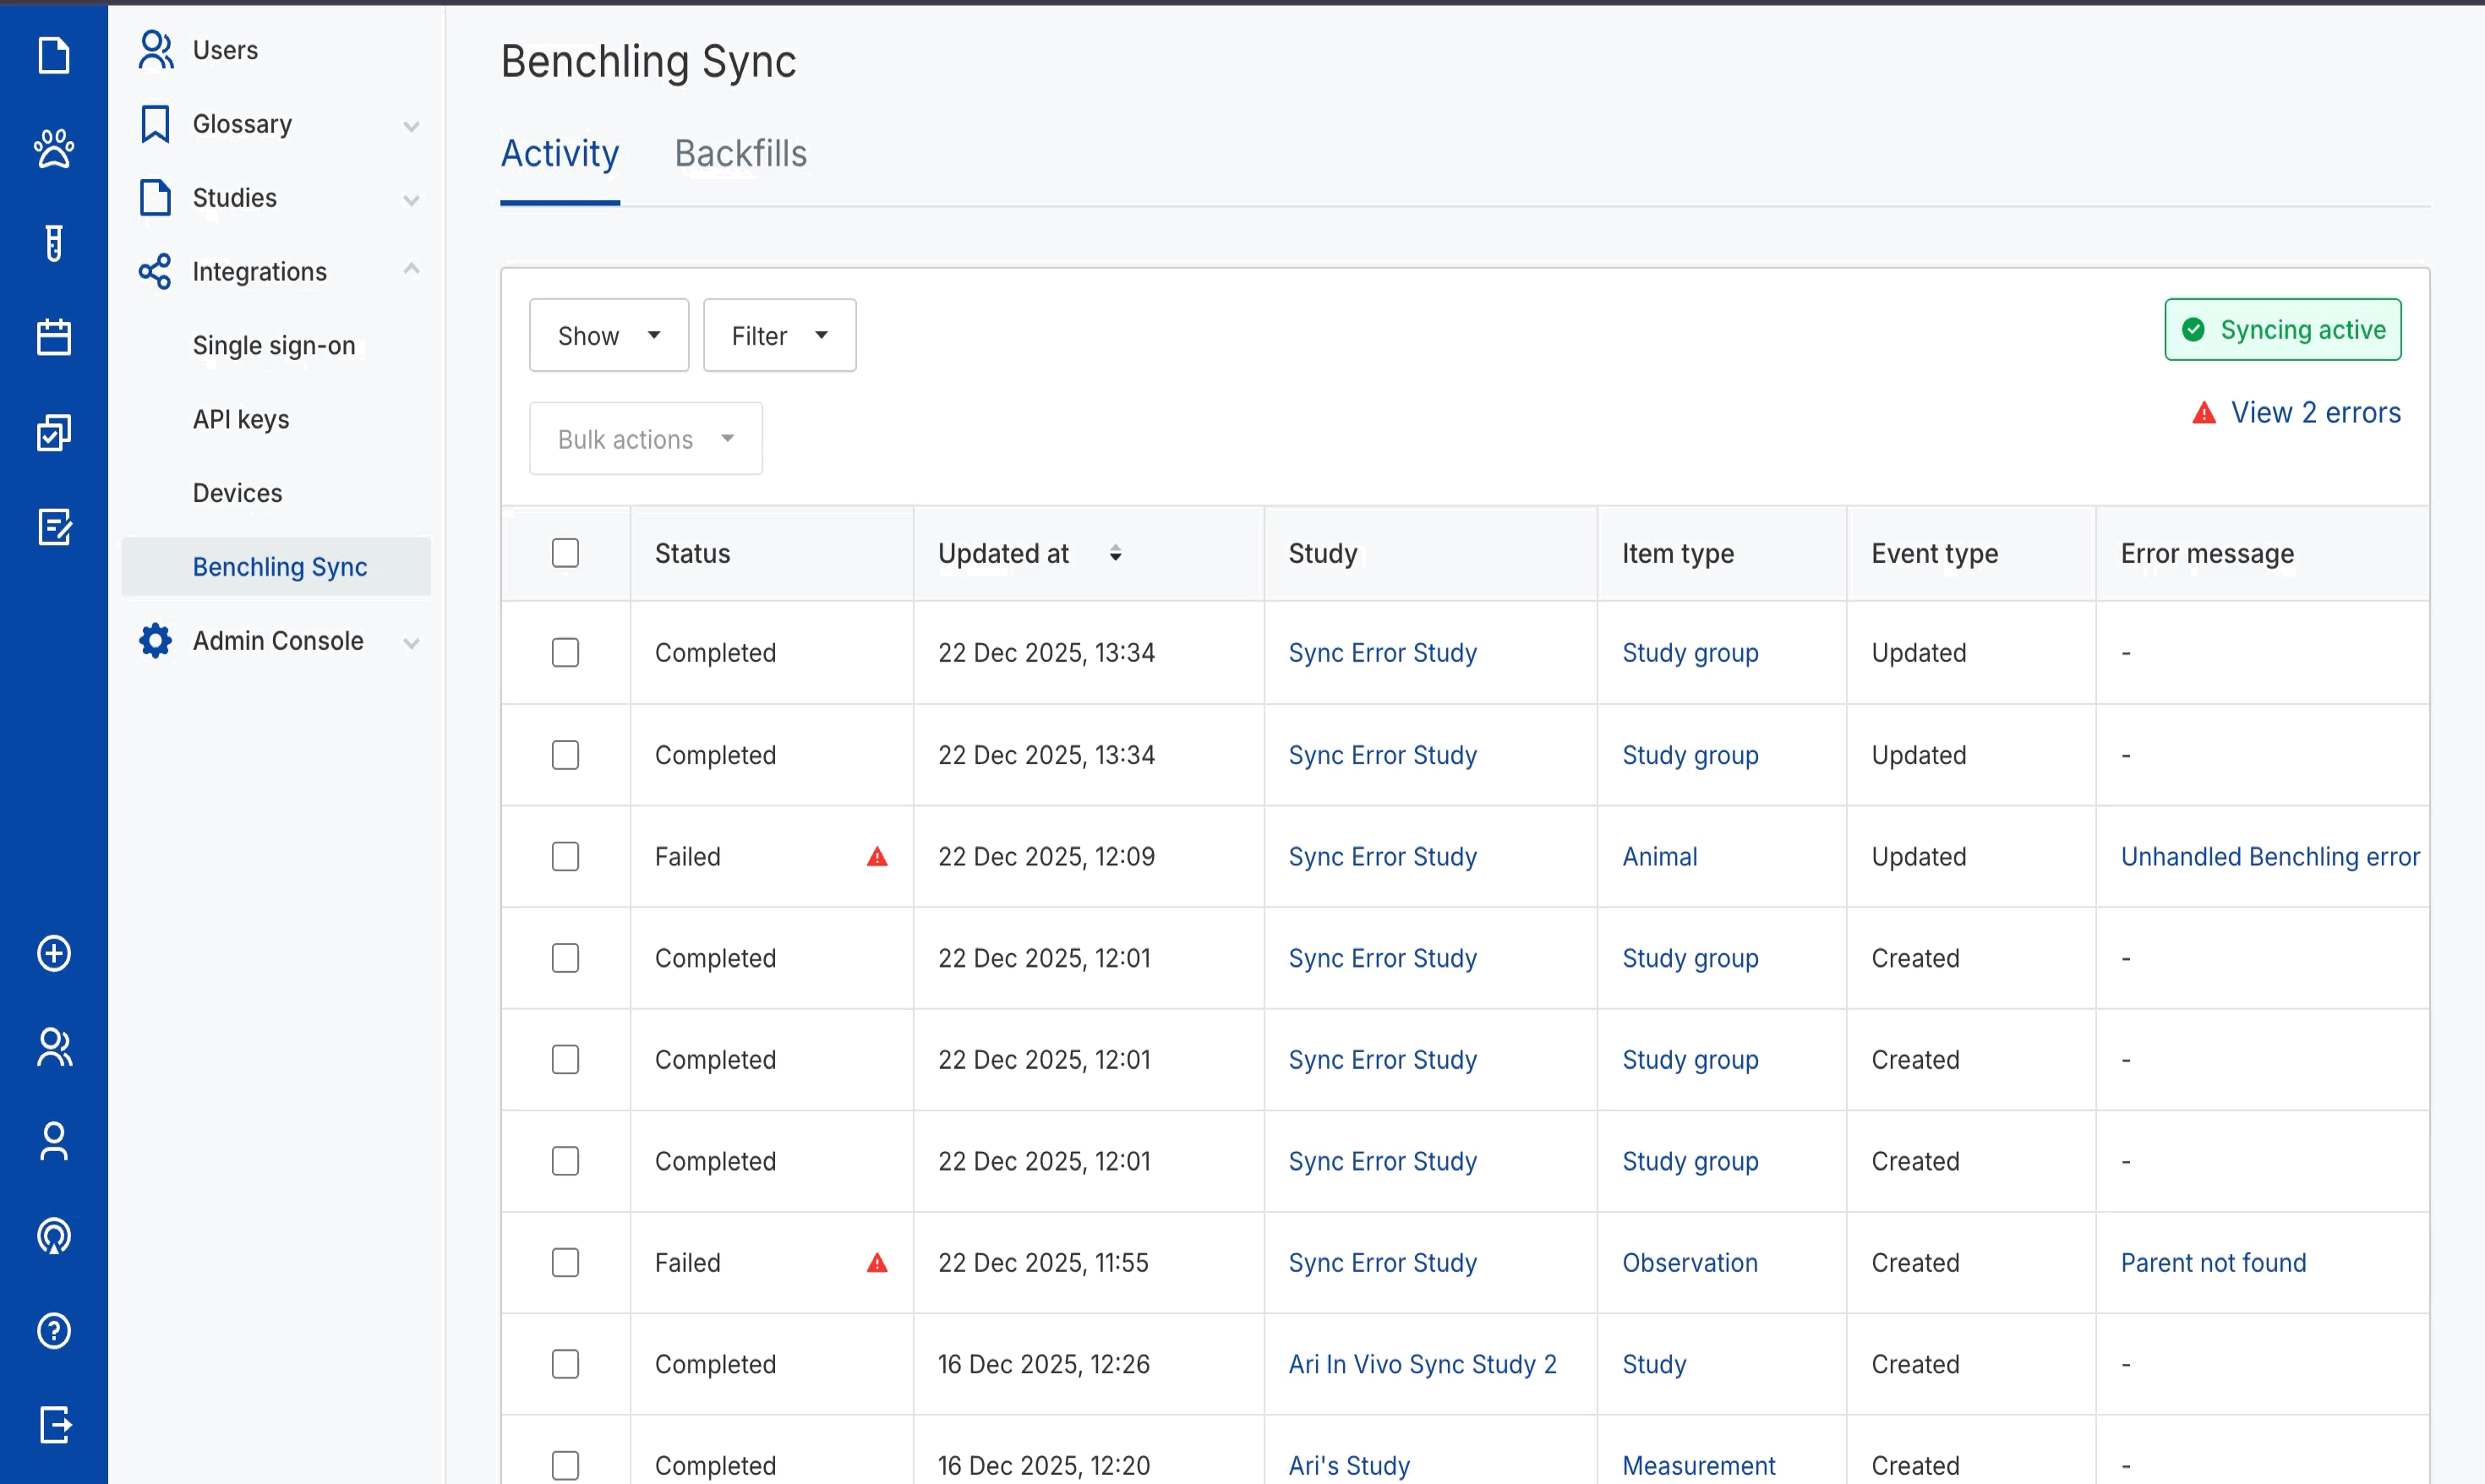The width and height of the screenshot is (2485, 1484).
Task: Click the circled plus create icon
Action: 54,953
